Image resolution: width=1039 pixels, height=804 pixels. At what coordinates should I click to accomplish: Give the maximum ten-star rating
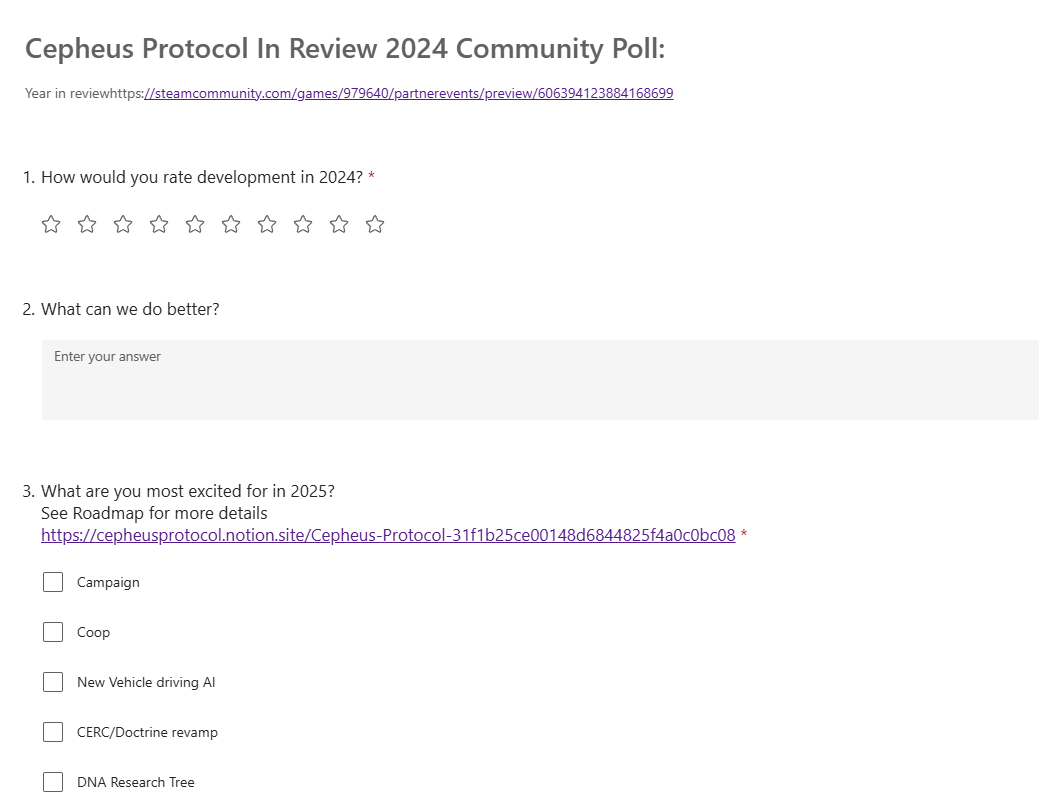pyautogui.click(x=375, y=224)
